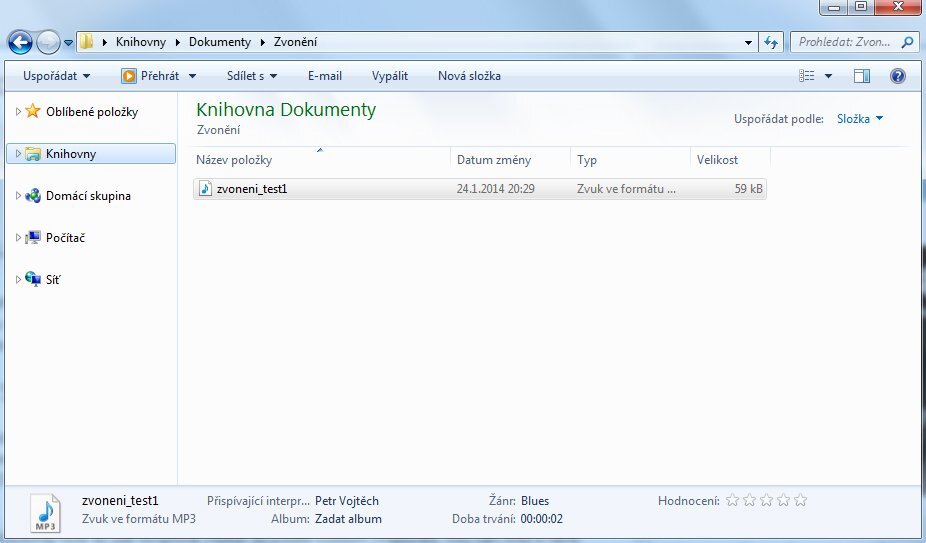Click the Síť network icon
Image resolution: width=926 pixels, height=543 pixels.
33,279
